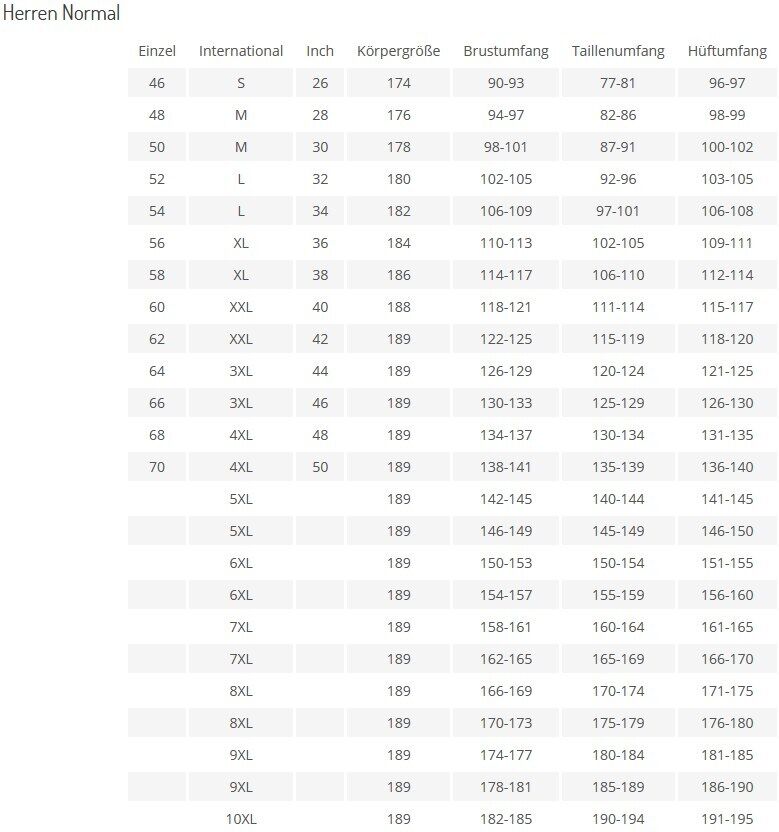Click Einzel size 46 cell
Viewport: 779px width, 832px height.
pyautogui.click(x=157, y=83)
